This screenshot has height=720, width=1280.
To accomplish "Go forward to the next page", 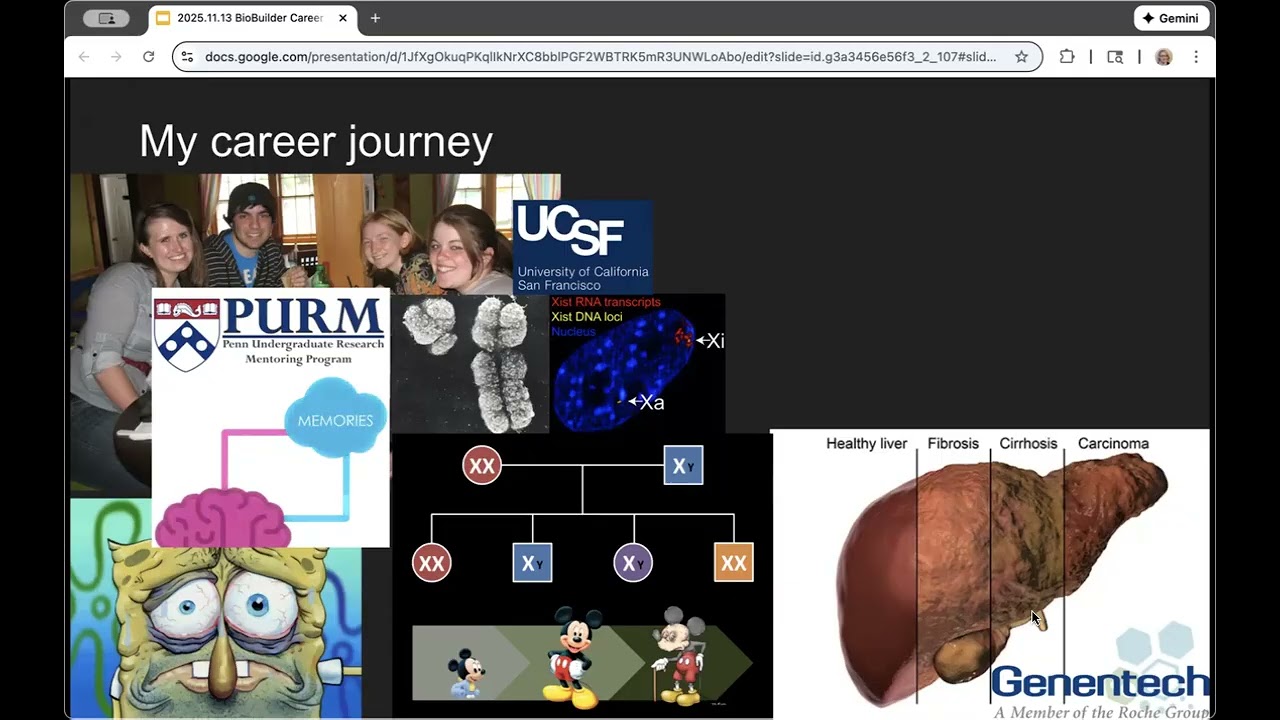I will [x=116, y=57].
